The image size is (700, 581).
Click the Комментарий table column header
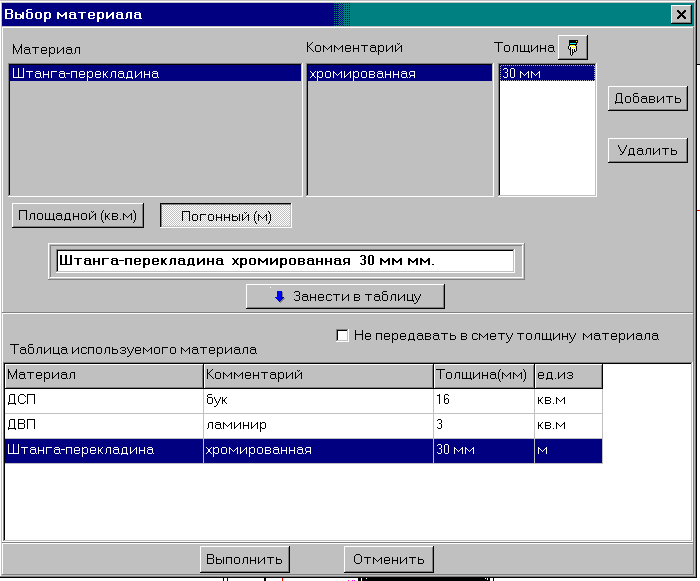click(318, 375)
